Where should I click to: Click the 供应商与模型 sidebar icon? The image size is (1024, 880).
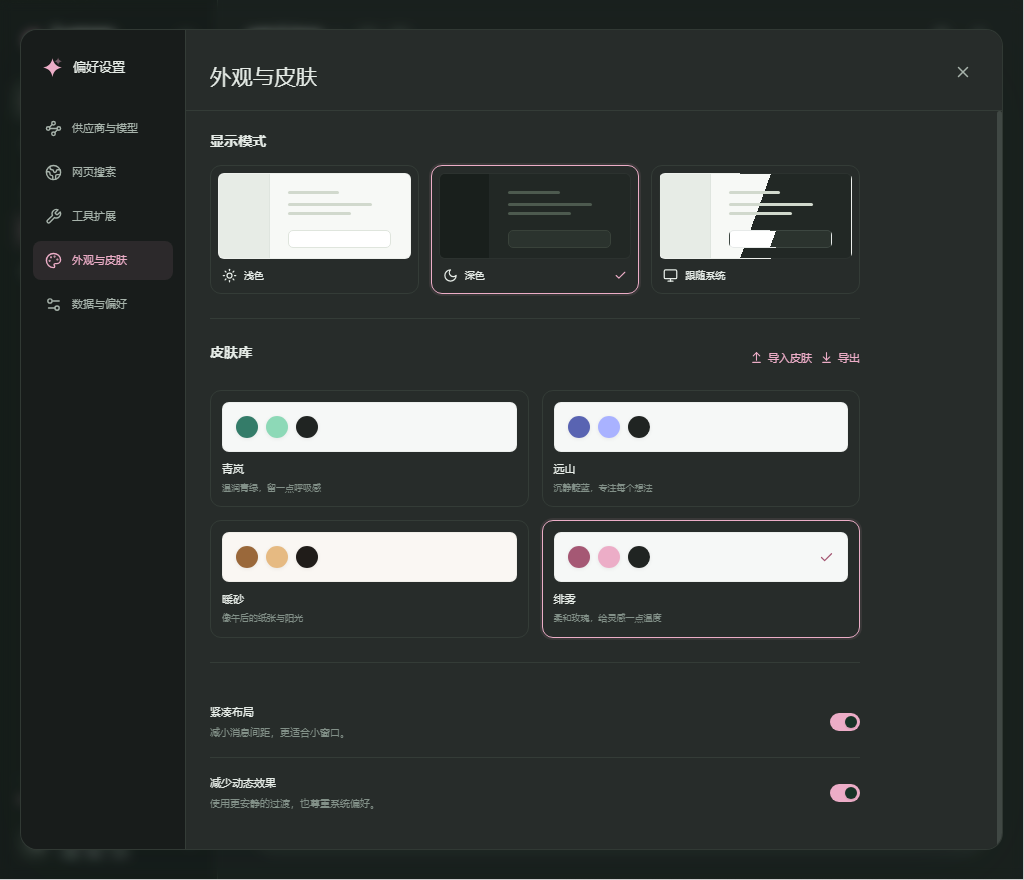[x=54, y=128]
